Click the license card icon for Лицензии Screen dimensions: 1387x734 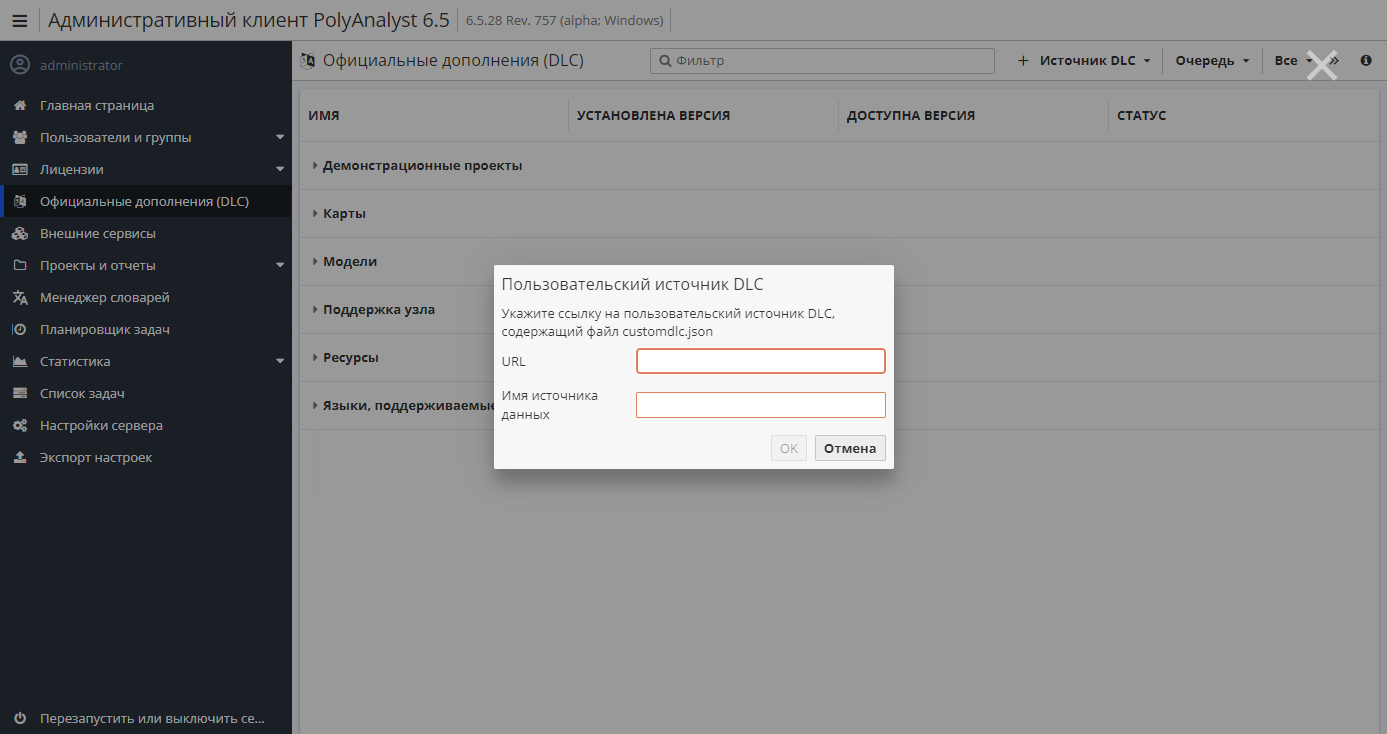pos(20,169)
